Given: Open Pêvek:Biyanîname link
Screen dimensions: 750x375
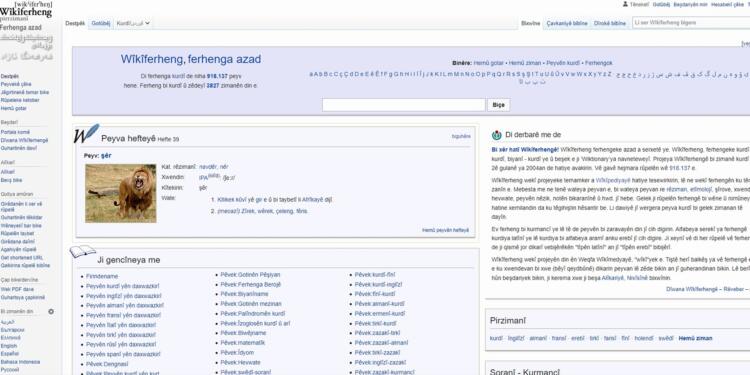Looking at the screenshot, I should (x=244, y=294).
